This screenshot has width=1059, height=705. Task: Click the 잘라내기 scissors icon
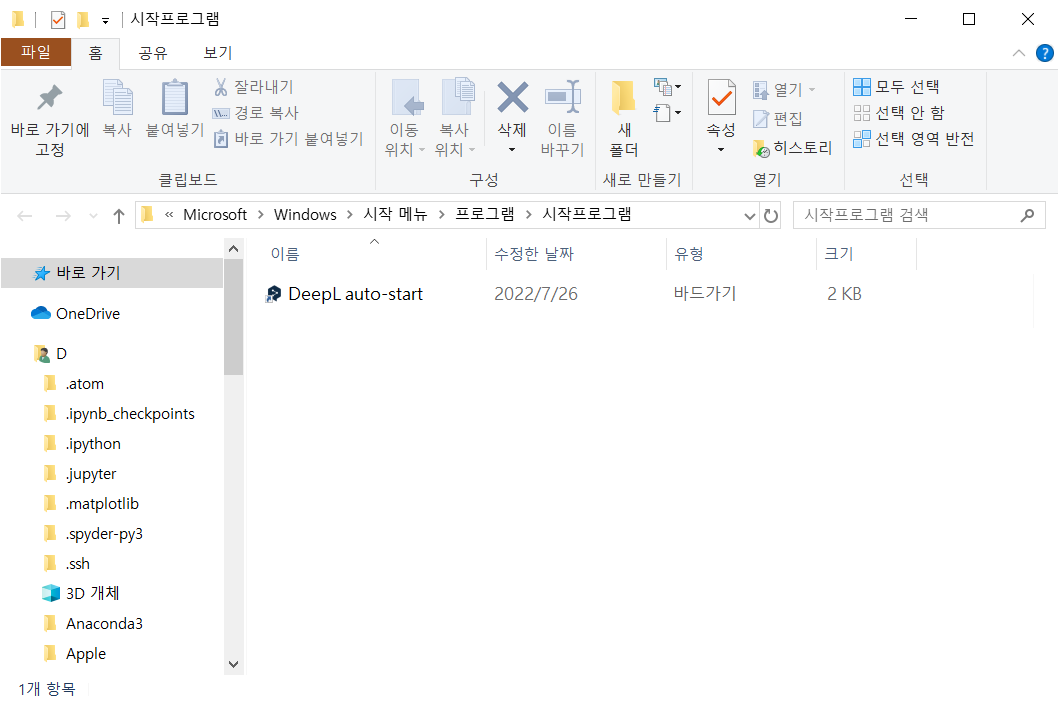coord(221,87)
